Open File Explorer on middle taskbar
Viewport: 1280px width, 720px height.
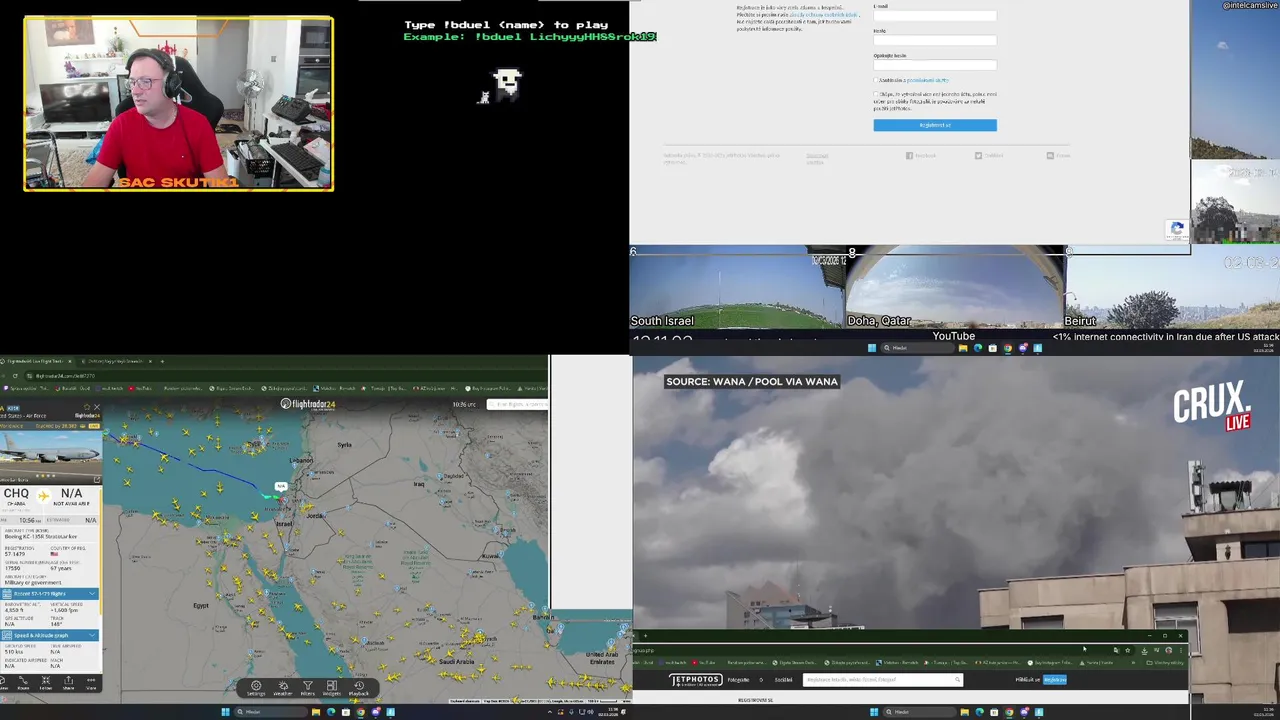click(x=963, y=348)
